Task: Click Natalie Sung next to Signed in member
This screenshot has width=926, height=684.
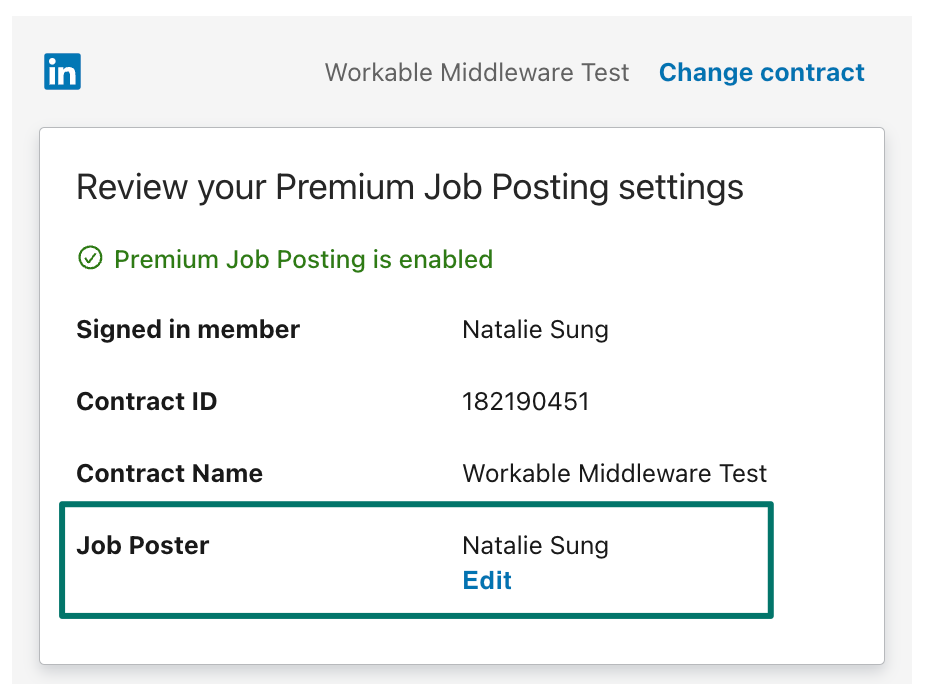Action: point(535,330)
